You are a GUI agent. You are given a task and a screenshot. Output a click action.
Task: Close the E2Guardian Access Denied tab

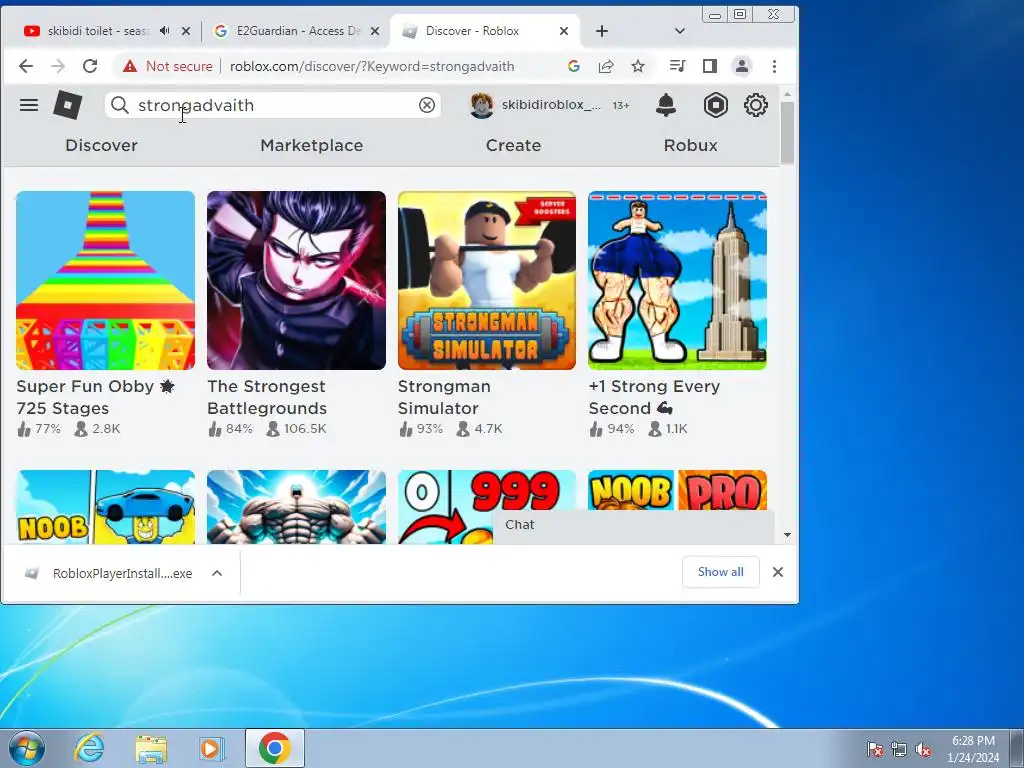(375, 31)
